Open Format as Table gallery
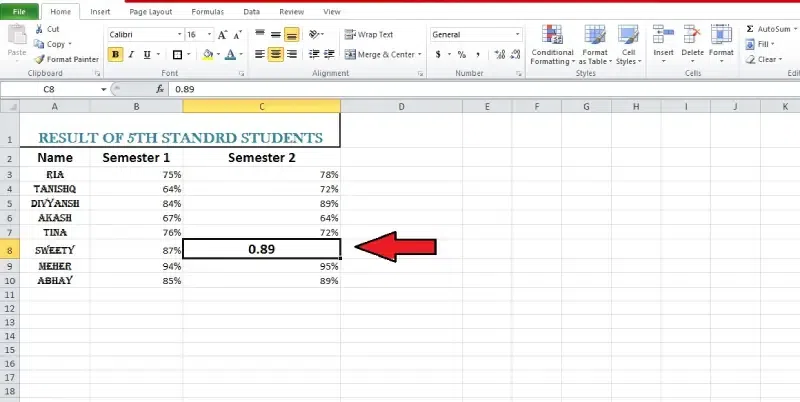The image size is (800, 402). [x=595, y=45]
